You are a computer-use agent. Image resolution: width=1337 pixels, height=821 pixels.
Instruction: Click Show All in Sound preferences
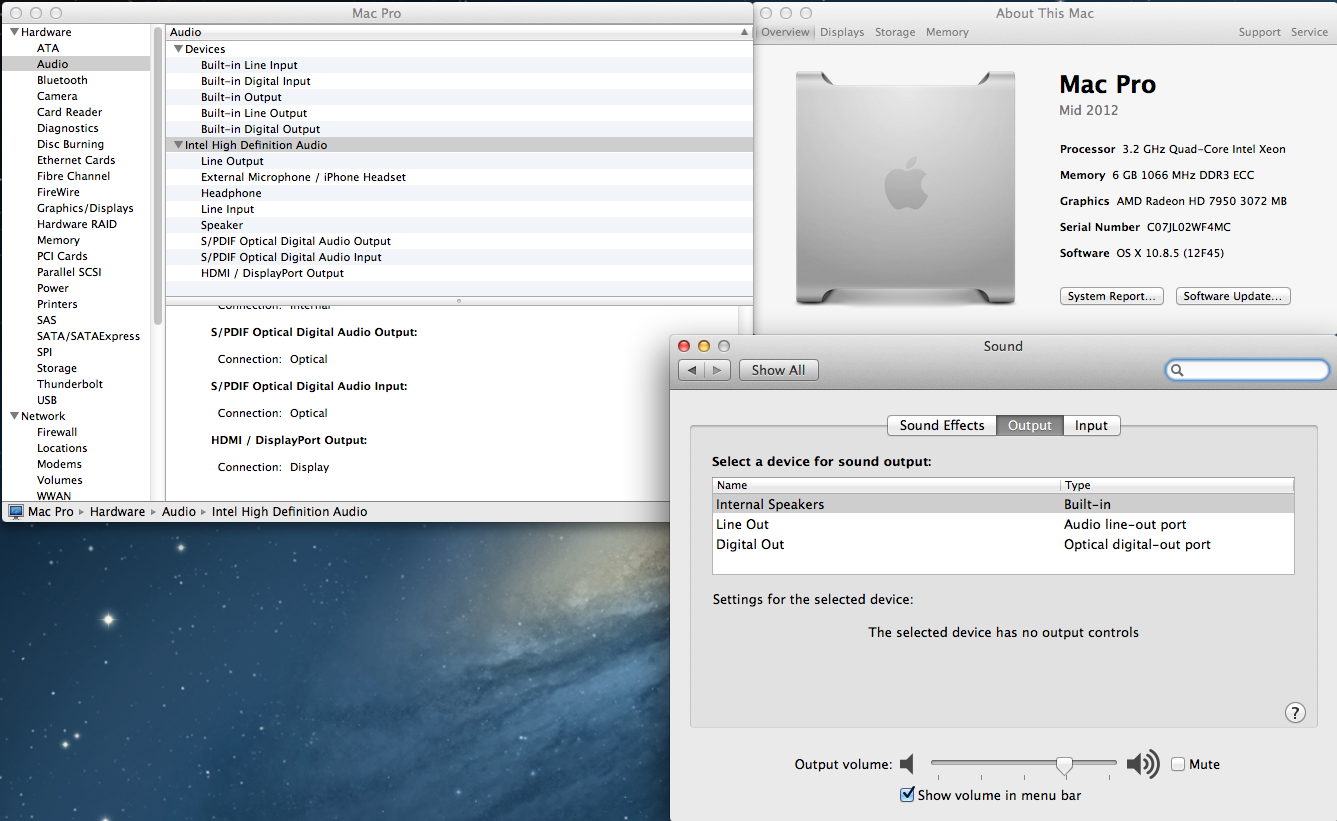click(779, 370)
